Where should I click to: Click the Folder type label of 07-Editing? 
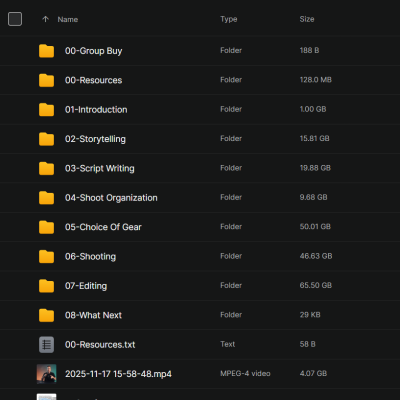coord(231,285)
